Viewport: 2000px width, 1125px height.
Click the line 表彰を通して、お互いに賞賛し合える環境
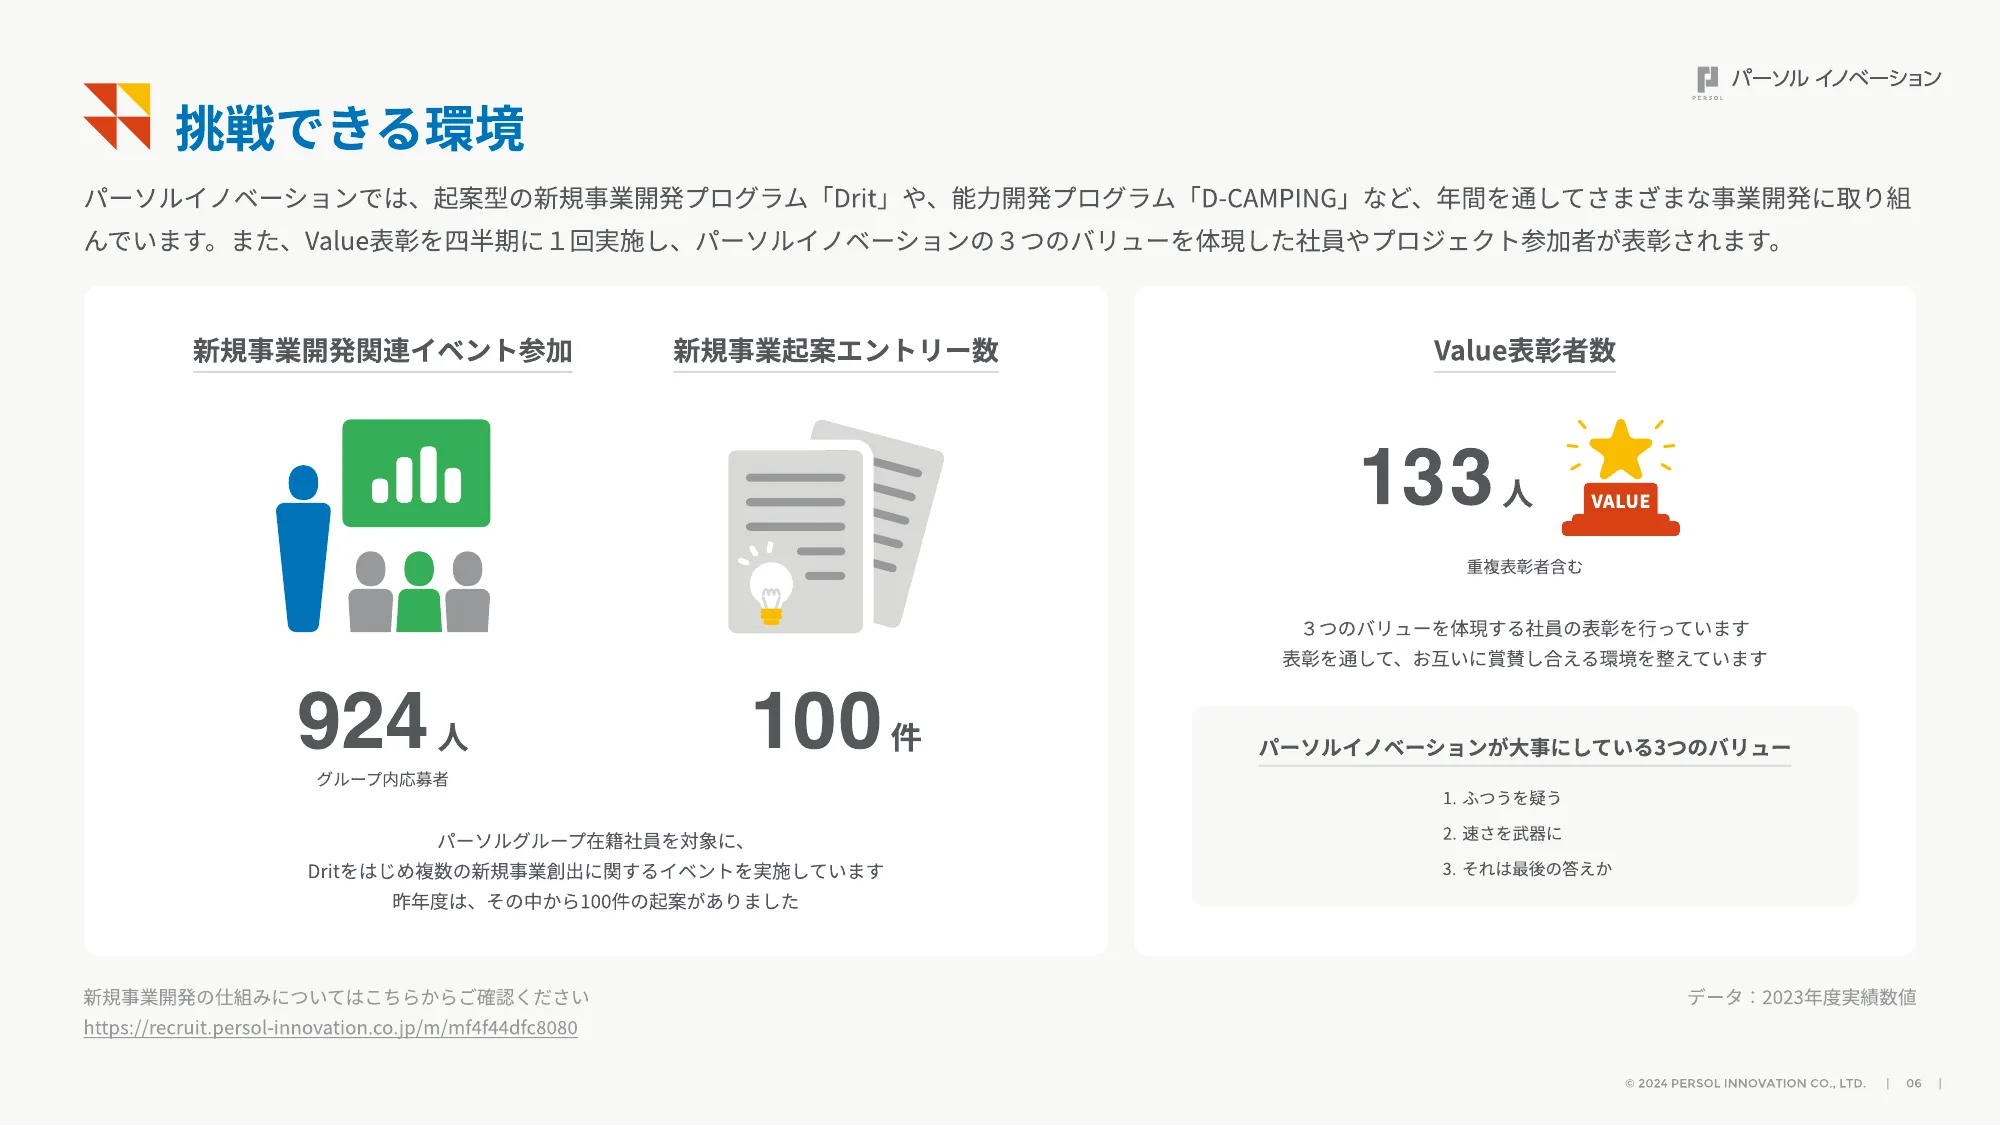[1525, 658]
